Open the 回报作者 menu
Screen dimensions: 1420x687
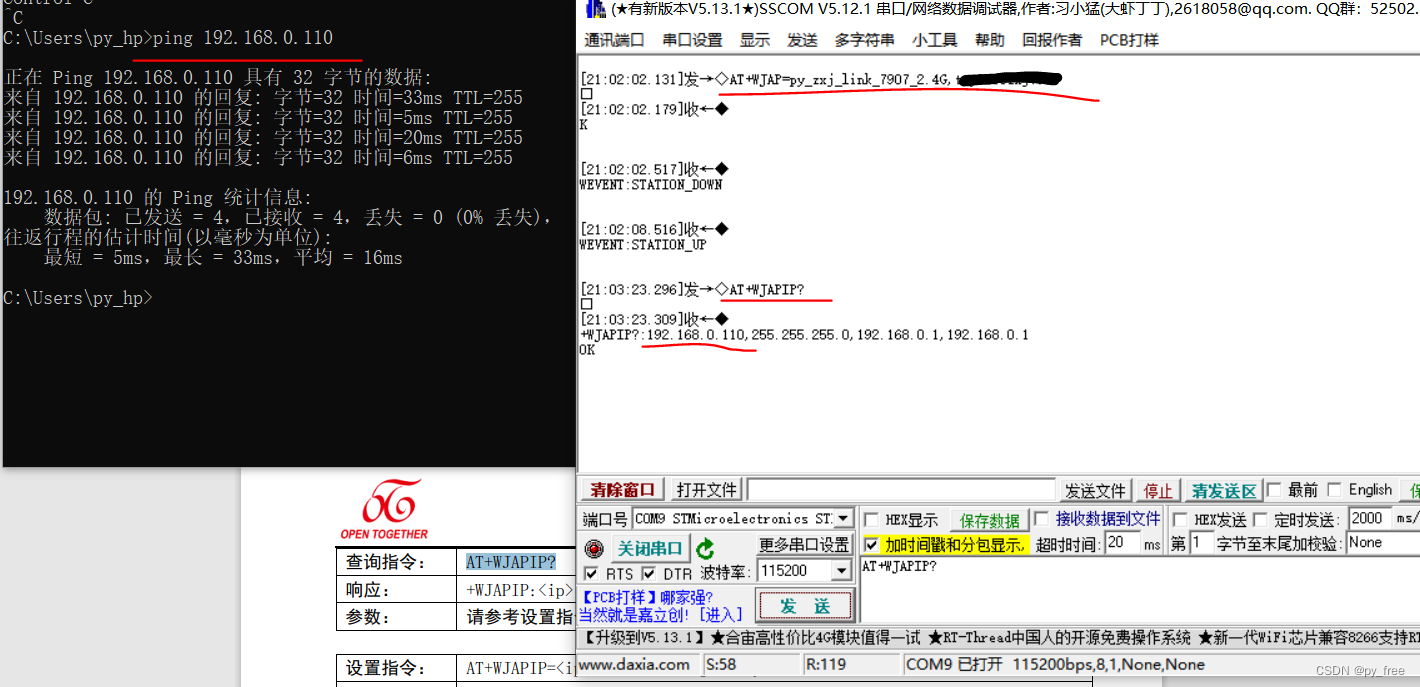click(x=1052, y=40)
